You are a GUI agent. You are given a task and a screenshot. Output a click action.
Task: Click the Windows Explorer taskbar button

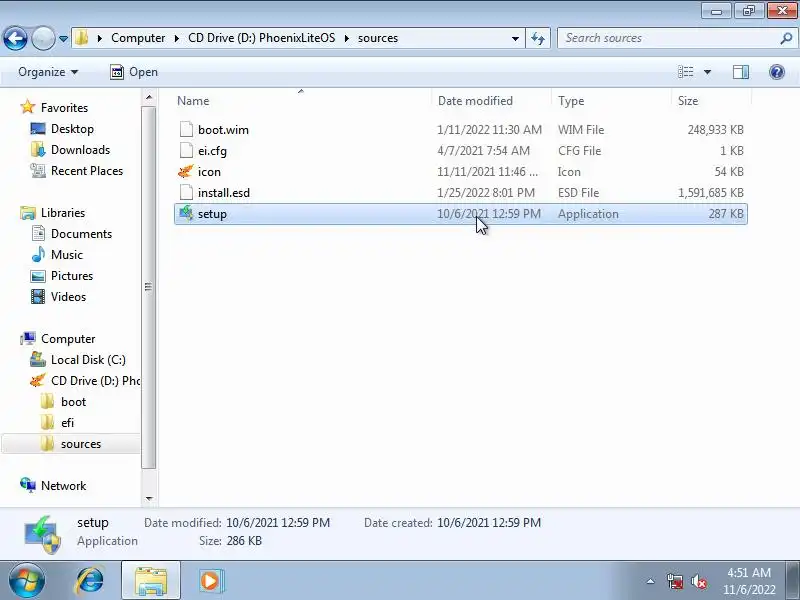coord(151,581)
